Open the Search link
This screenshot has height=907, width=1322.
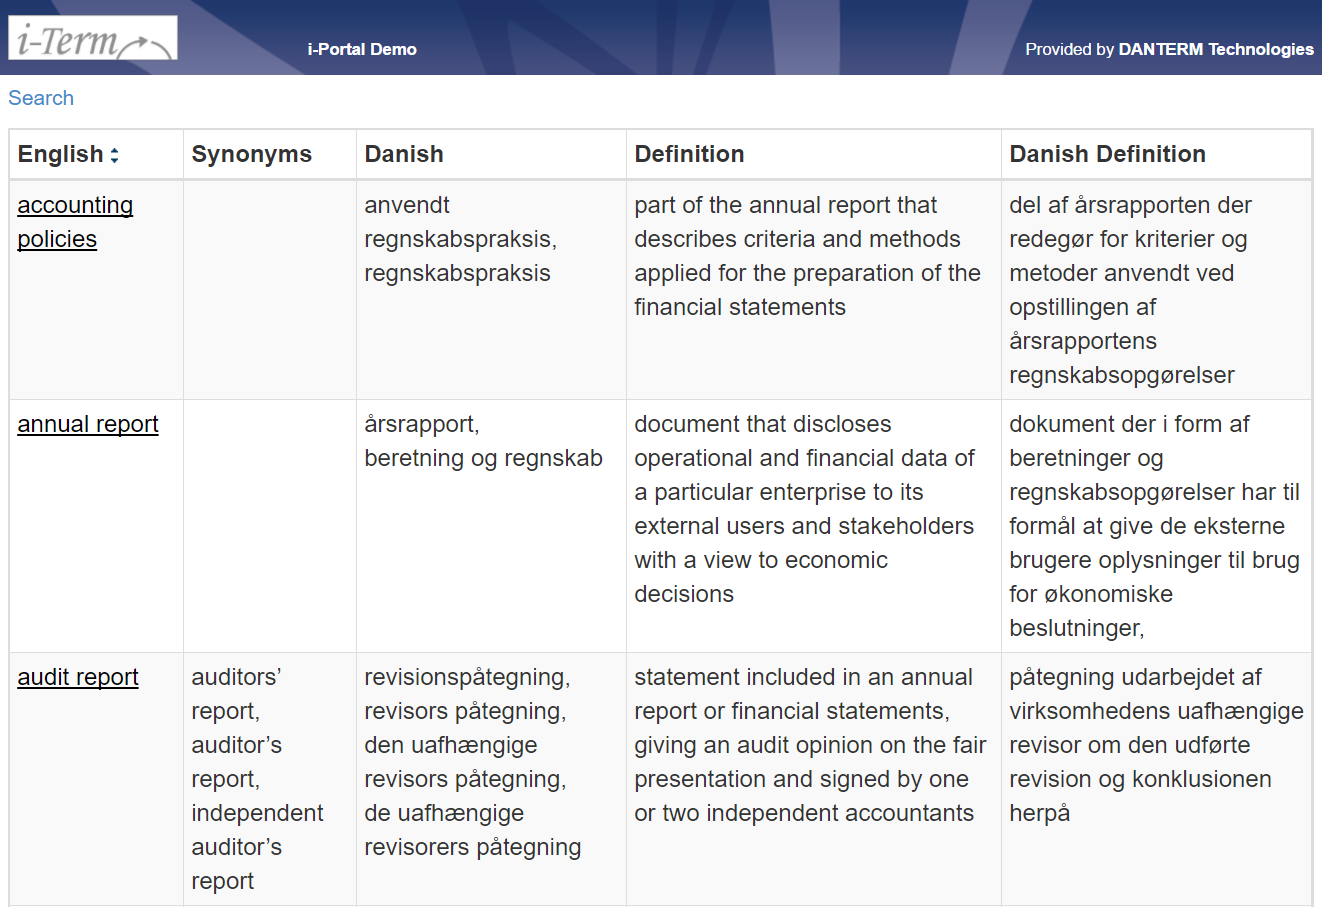click(x=41, y=98)
